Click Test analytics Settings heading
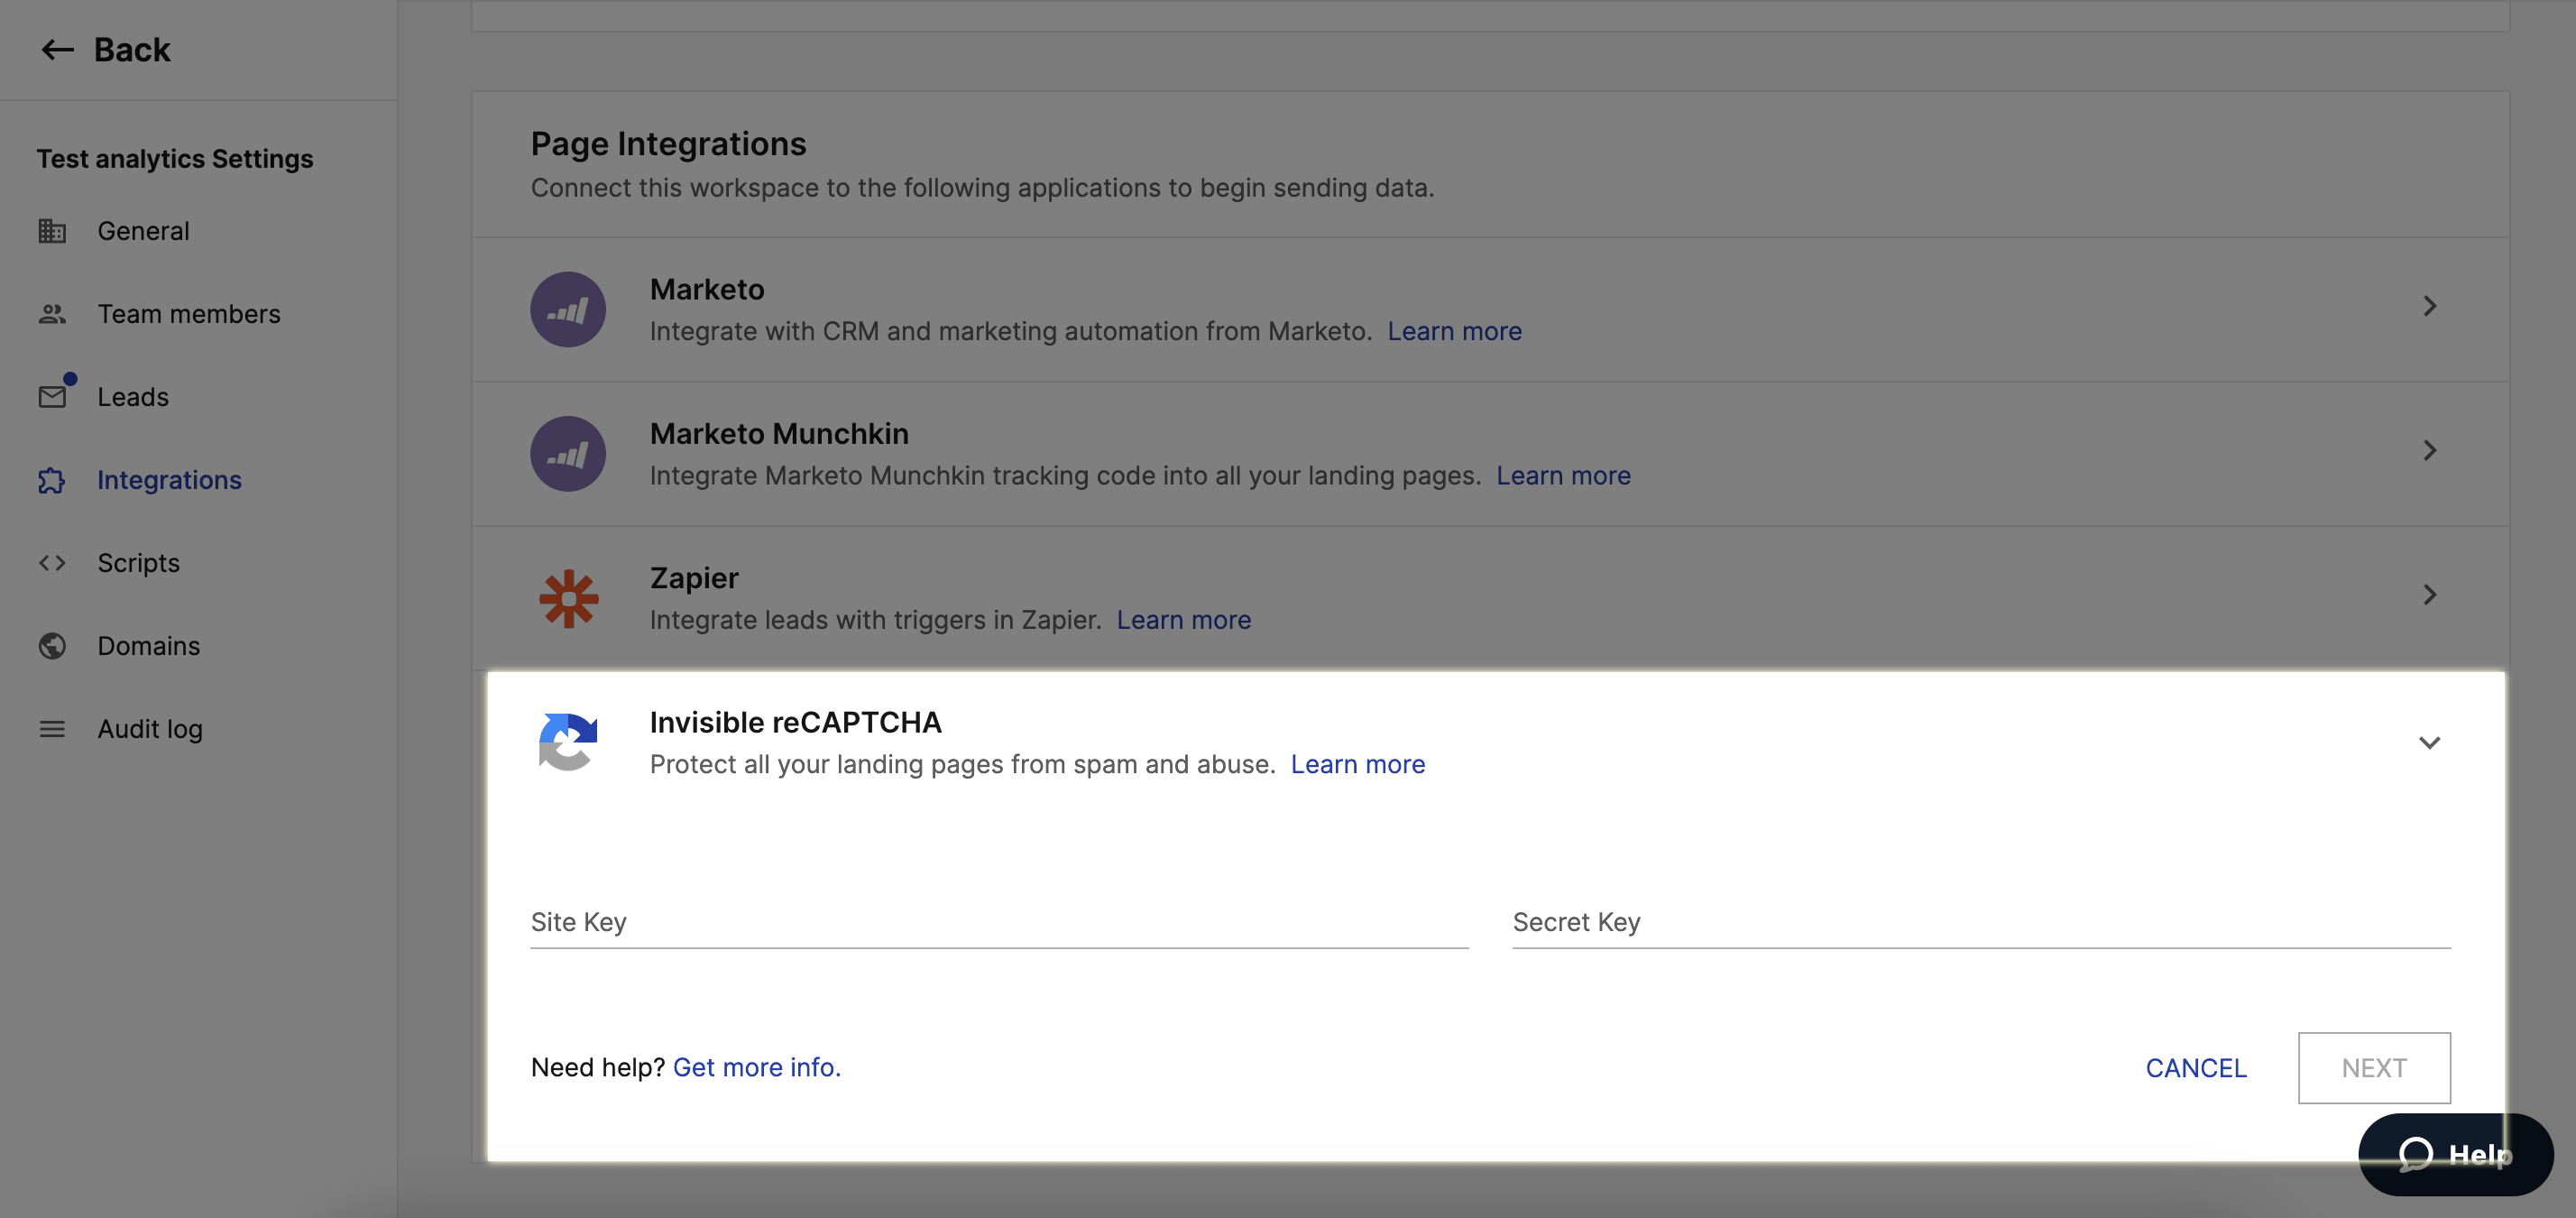Viewport: 2576px width, 1218px height. pos(175,158)
